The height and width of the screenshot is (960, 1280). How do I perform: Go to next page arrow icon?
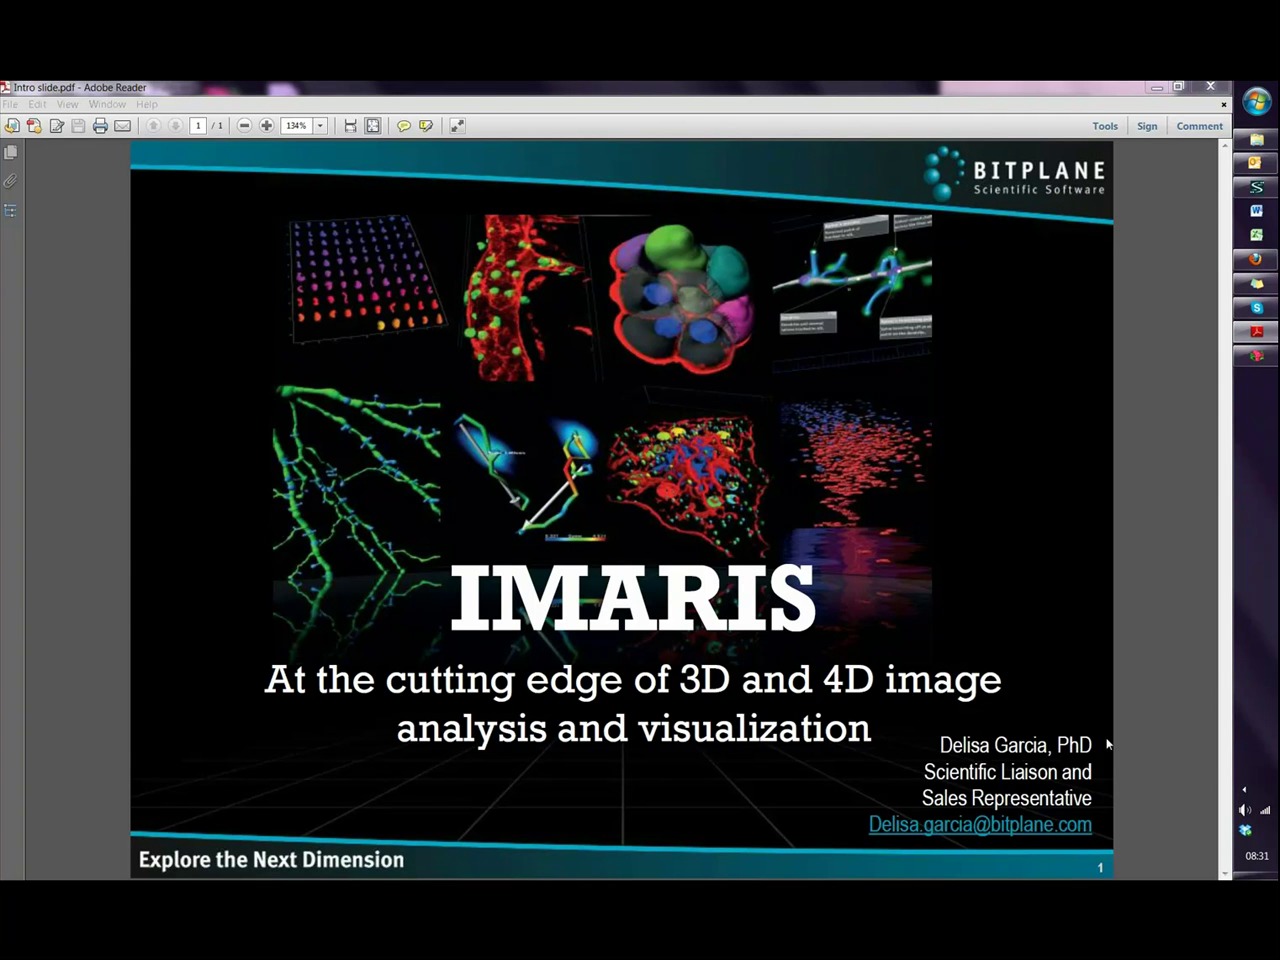175,126
